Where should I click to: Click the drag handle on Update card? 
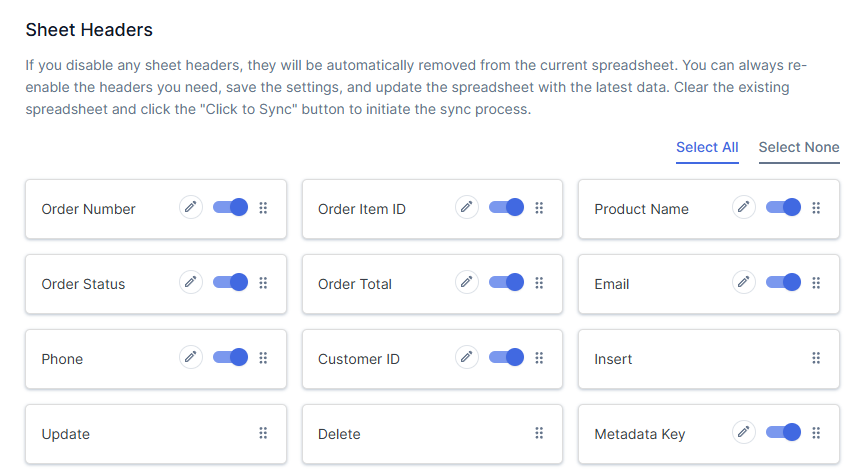pyautogui.click(x=263, y=433)
